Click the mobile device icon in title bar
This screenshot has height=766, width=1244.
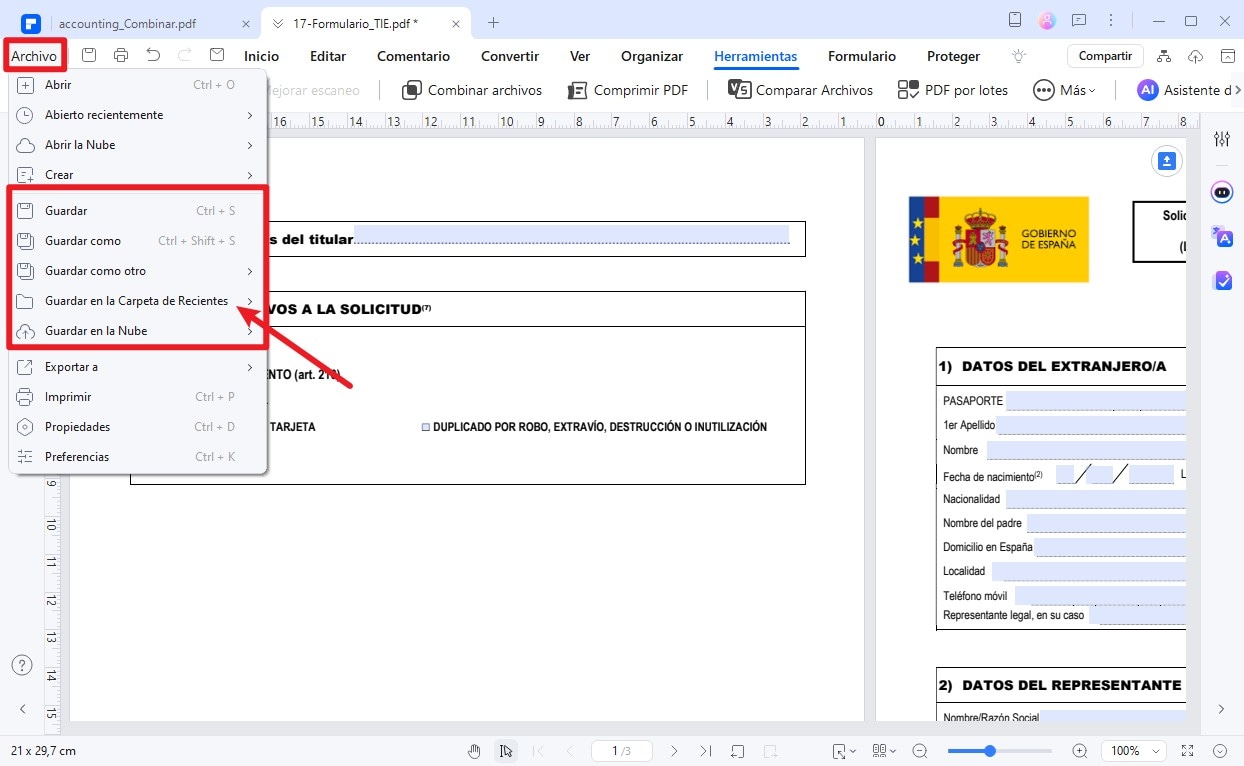click(x=1015, y=21)
